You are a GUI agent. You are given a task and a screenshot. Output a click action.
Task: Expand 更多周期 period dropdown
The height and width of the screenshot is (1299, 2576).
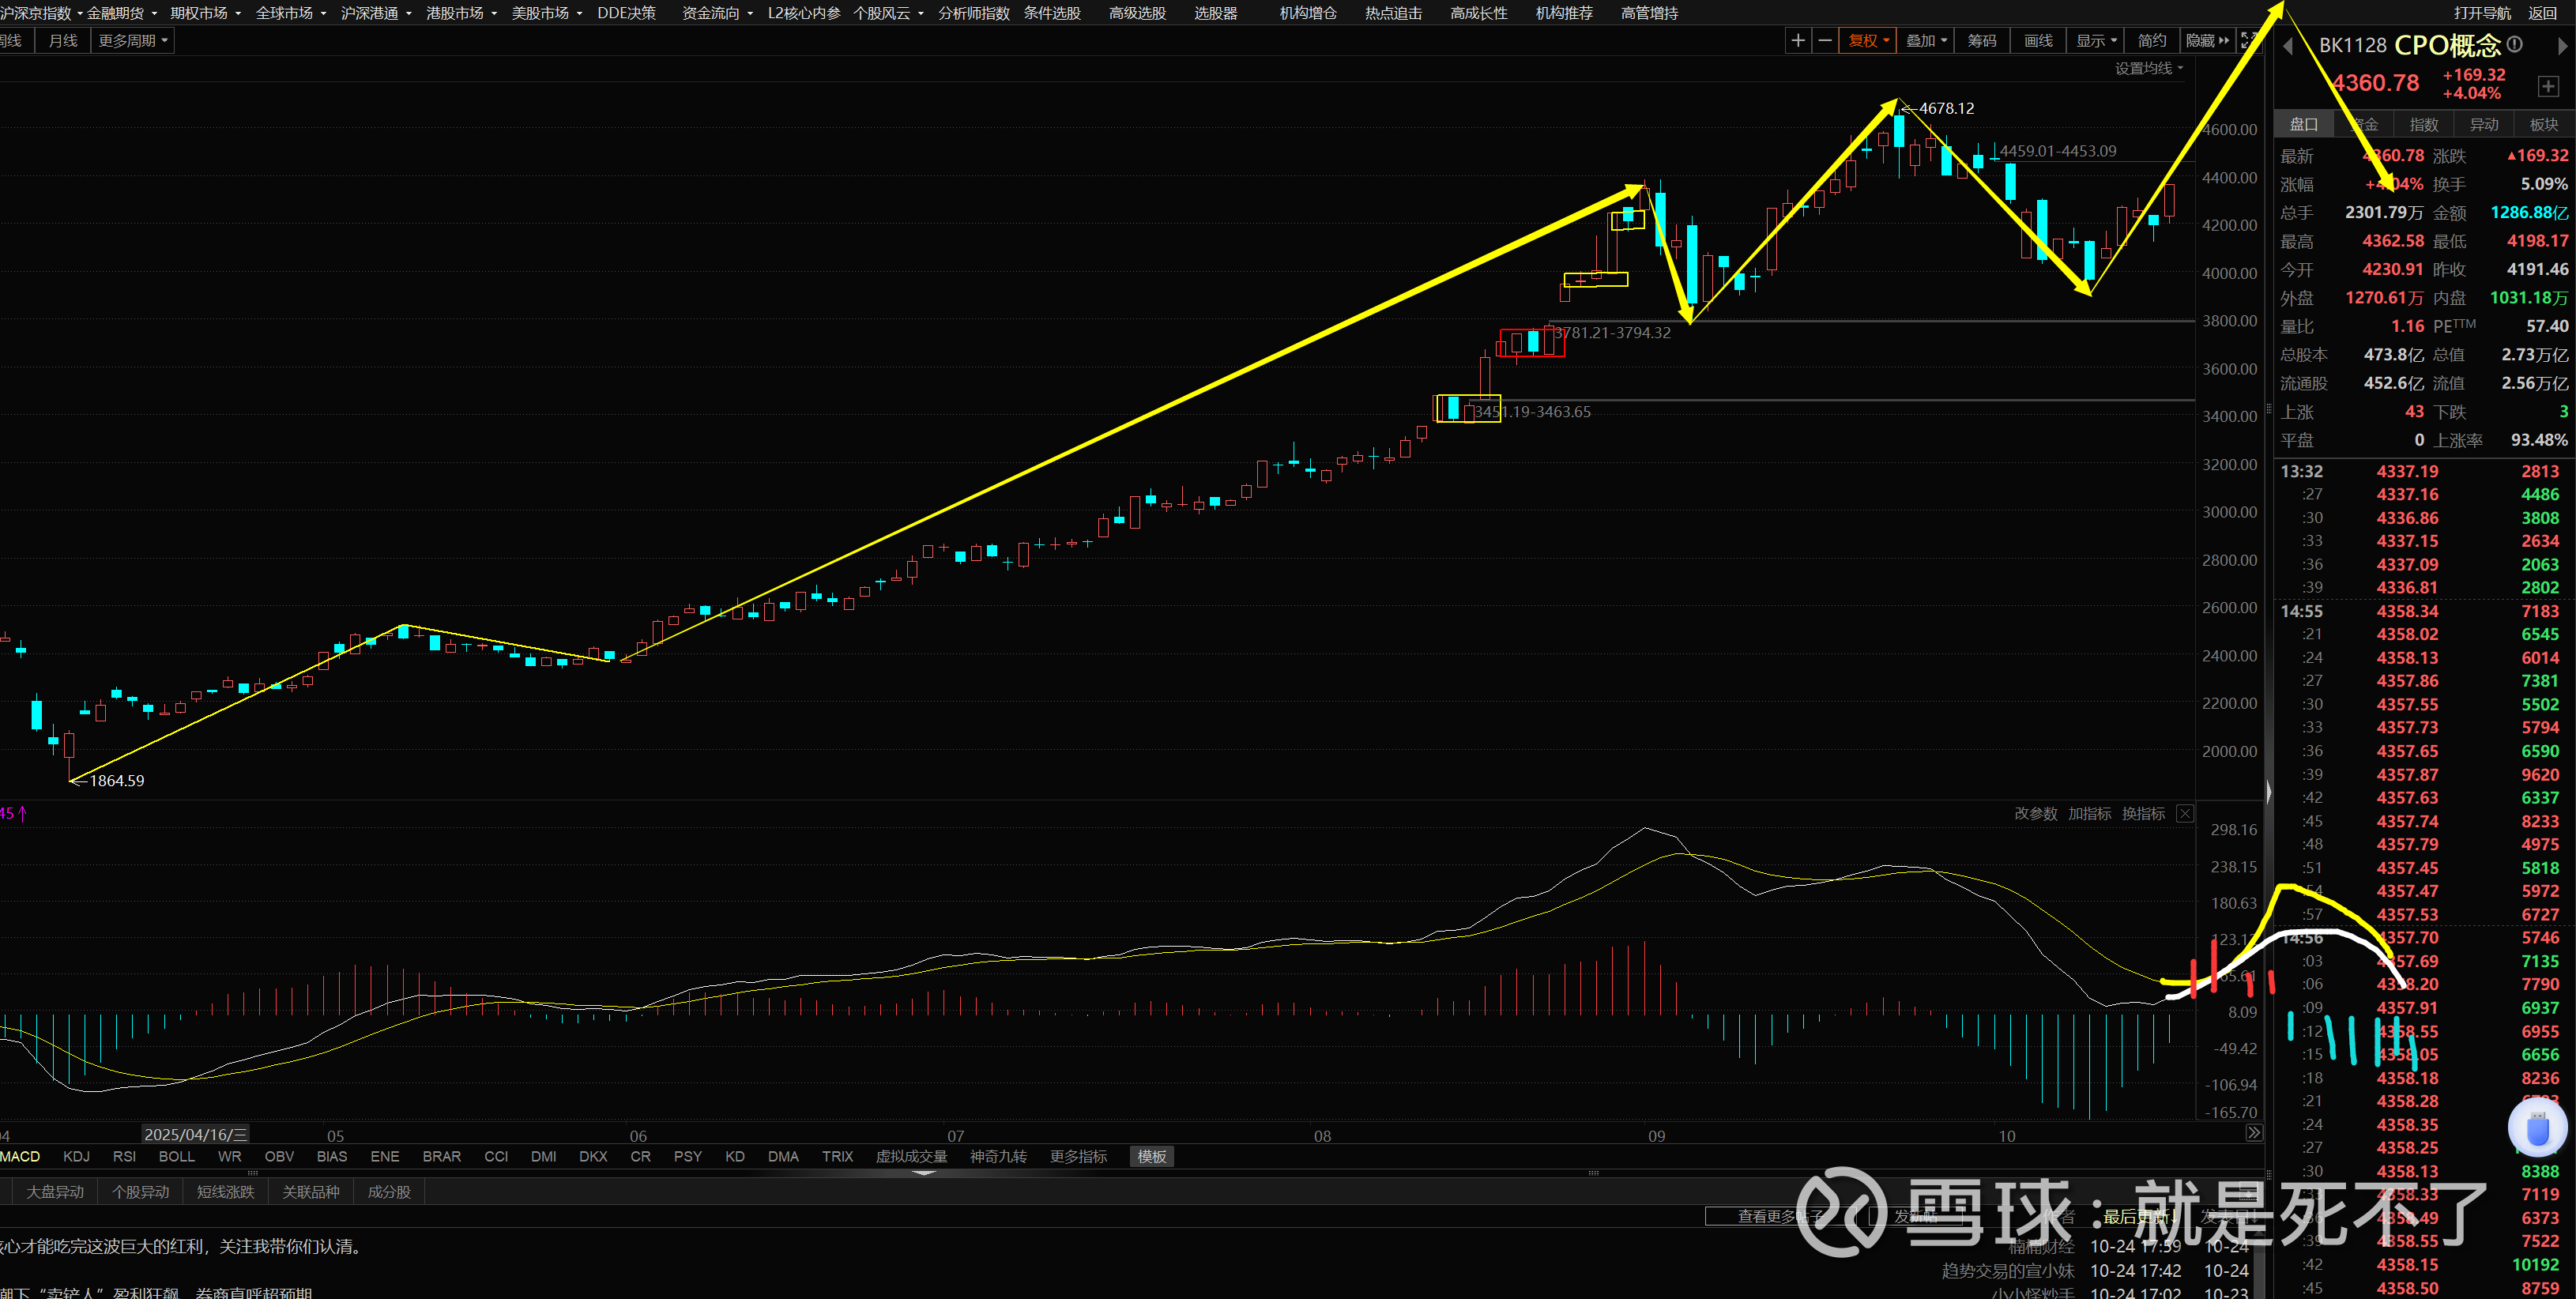pyautogui.click(x=133, y=41)
